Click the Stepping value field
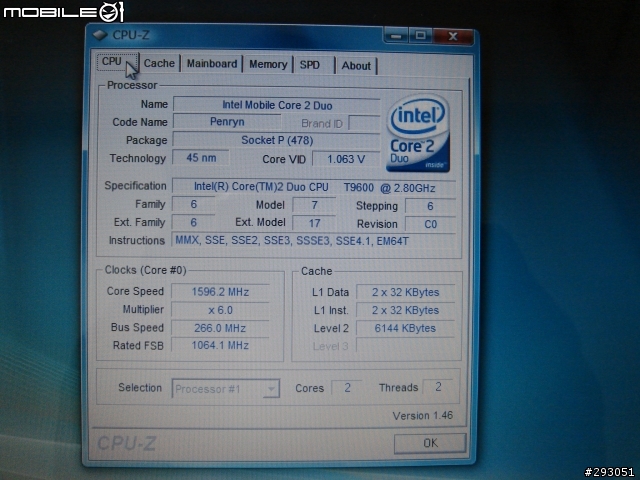The height and width of the screenshot is (480, 640). tap(430, 206)
